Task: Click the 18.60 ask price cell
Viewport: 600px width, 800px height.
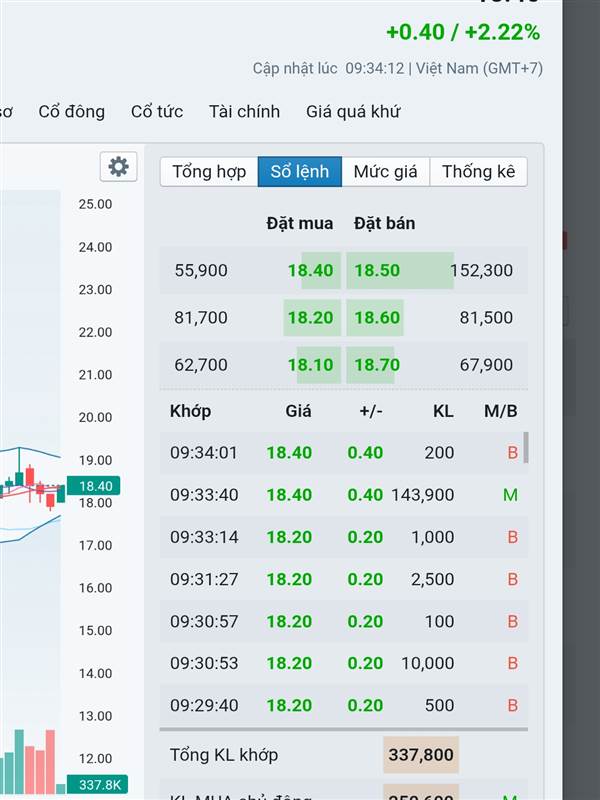Action: pyautogui.click(x=377, y=317)
